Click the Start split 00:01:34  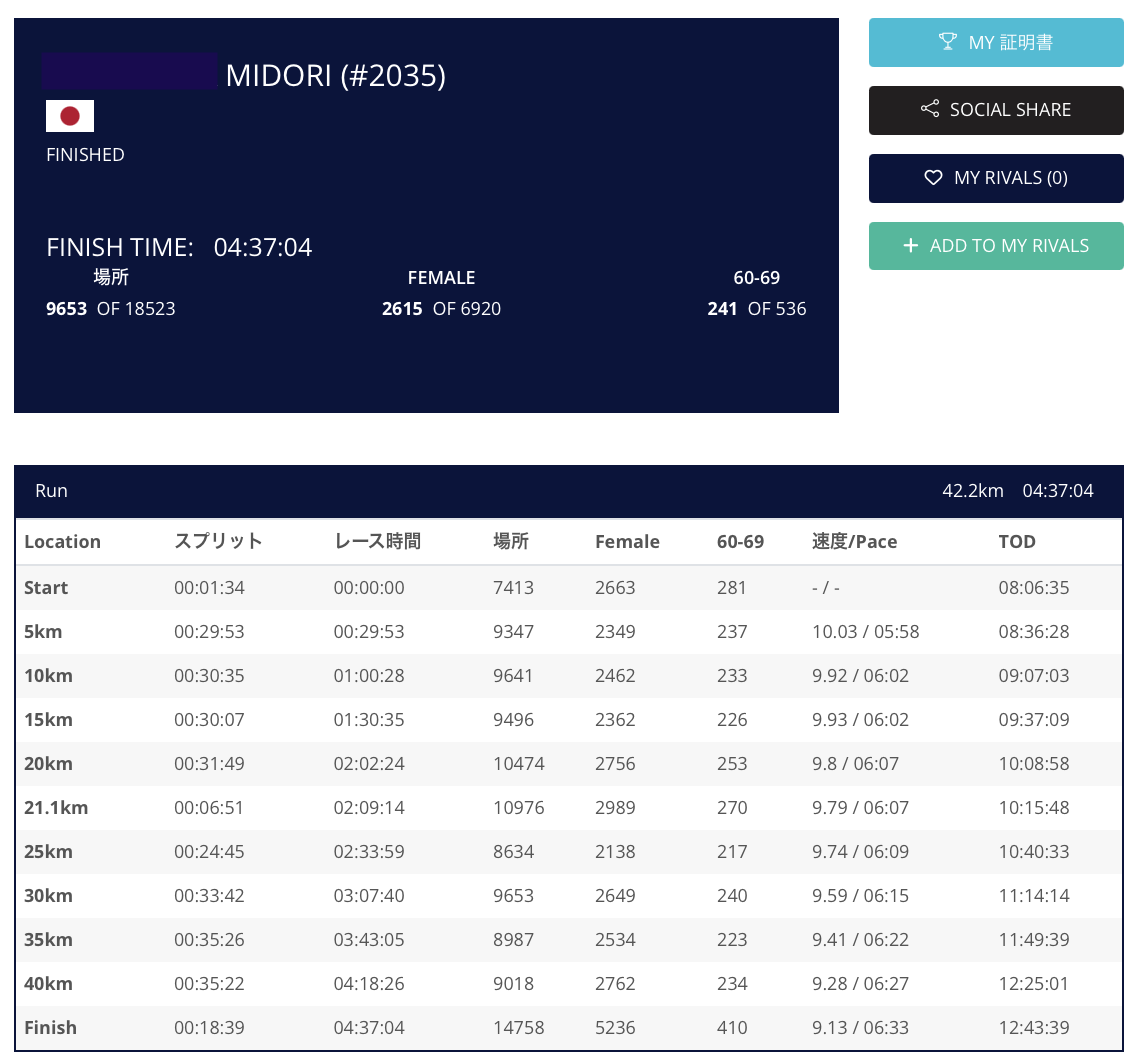(x=209, y=588)
